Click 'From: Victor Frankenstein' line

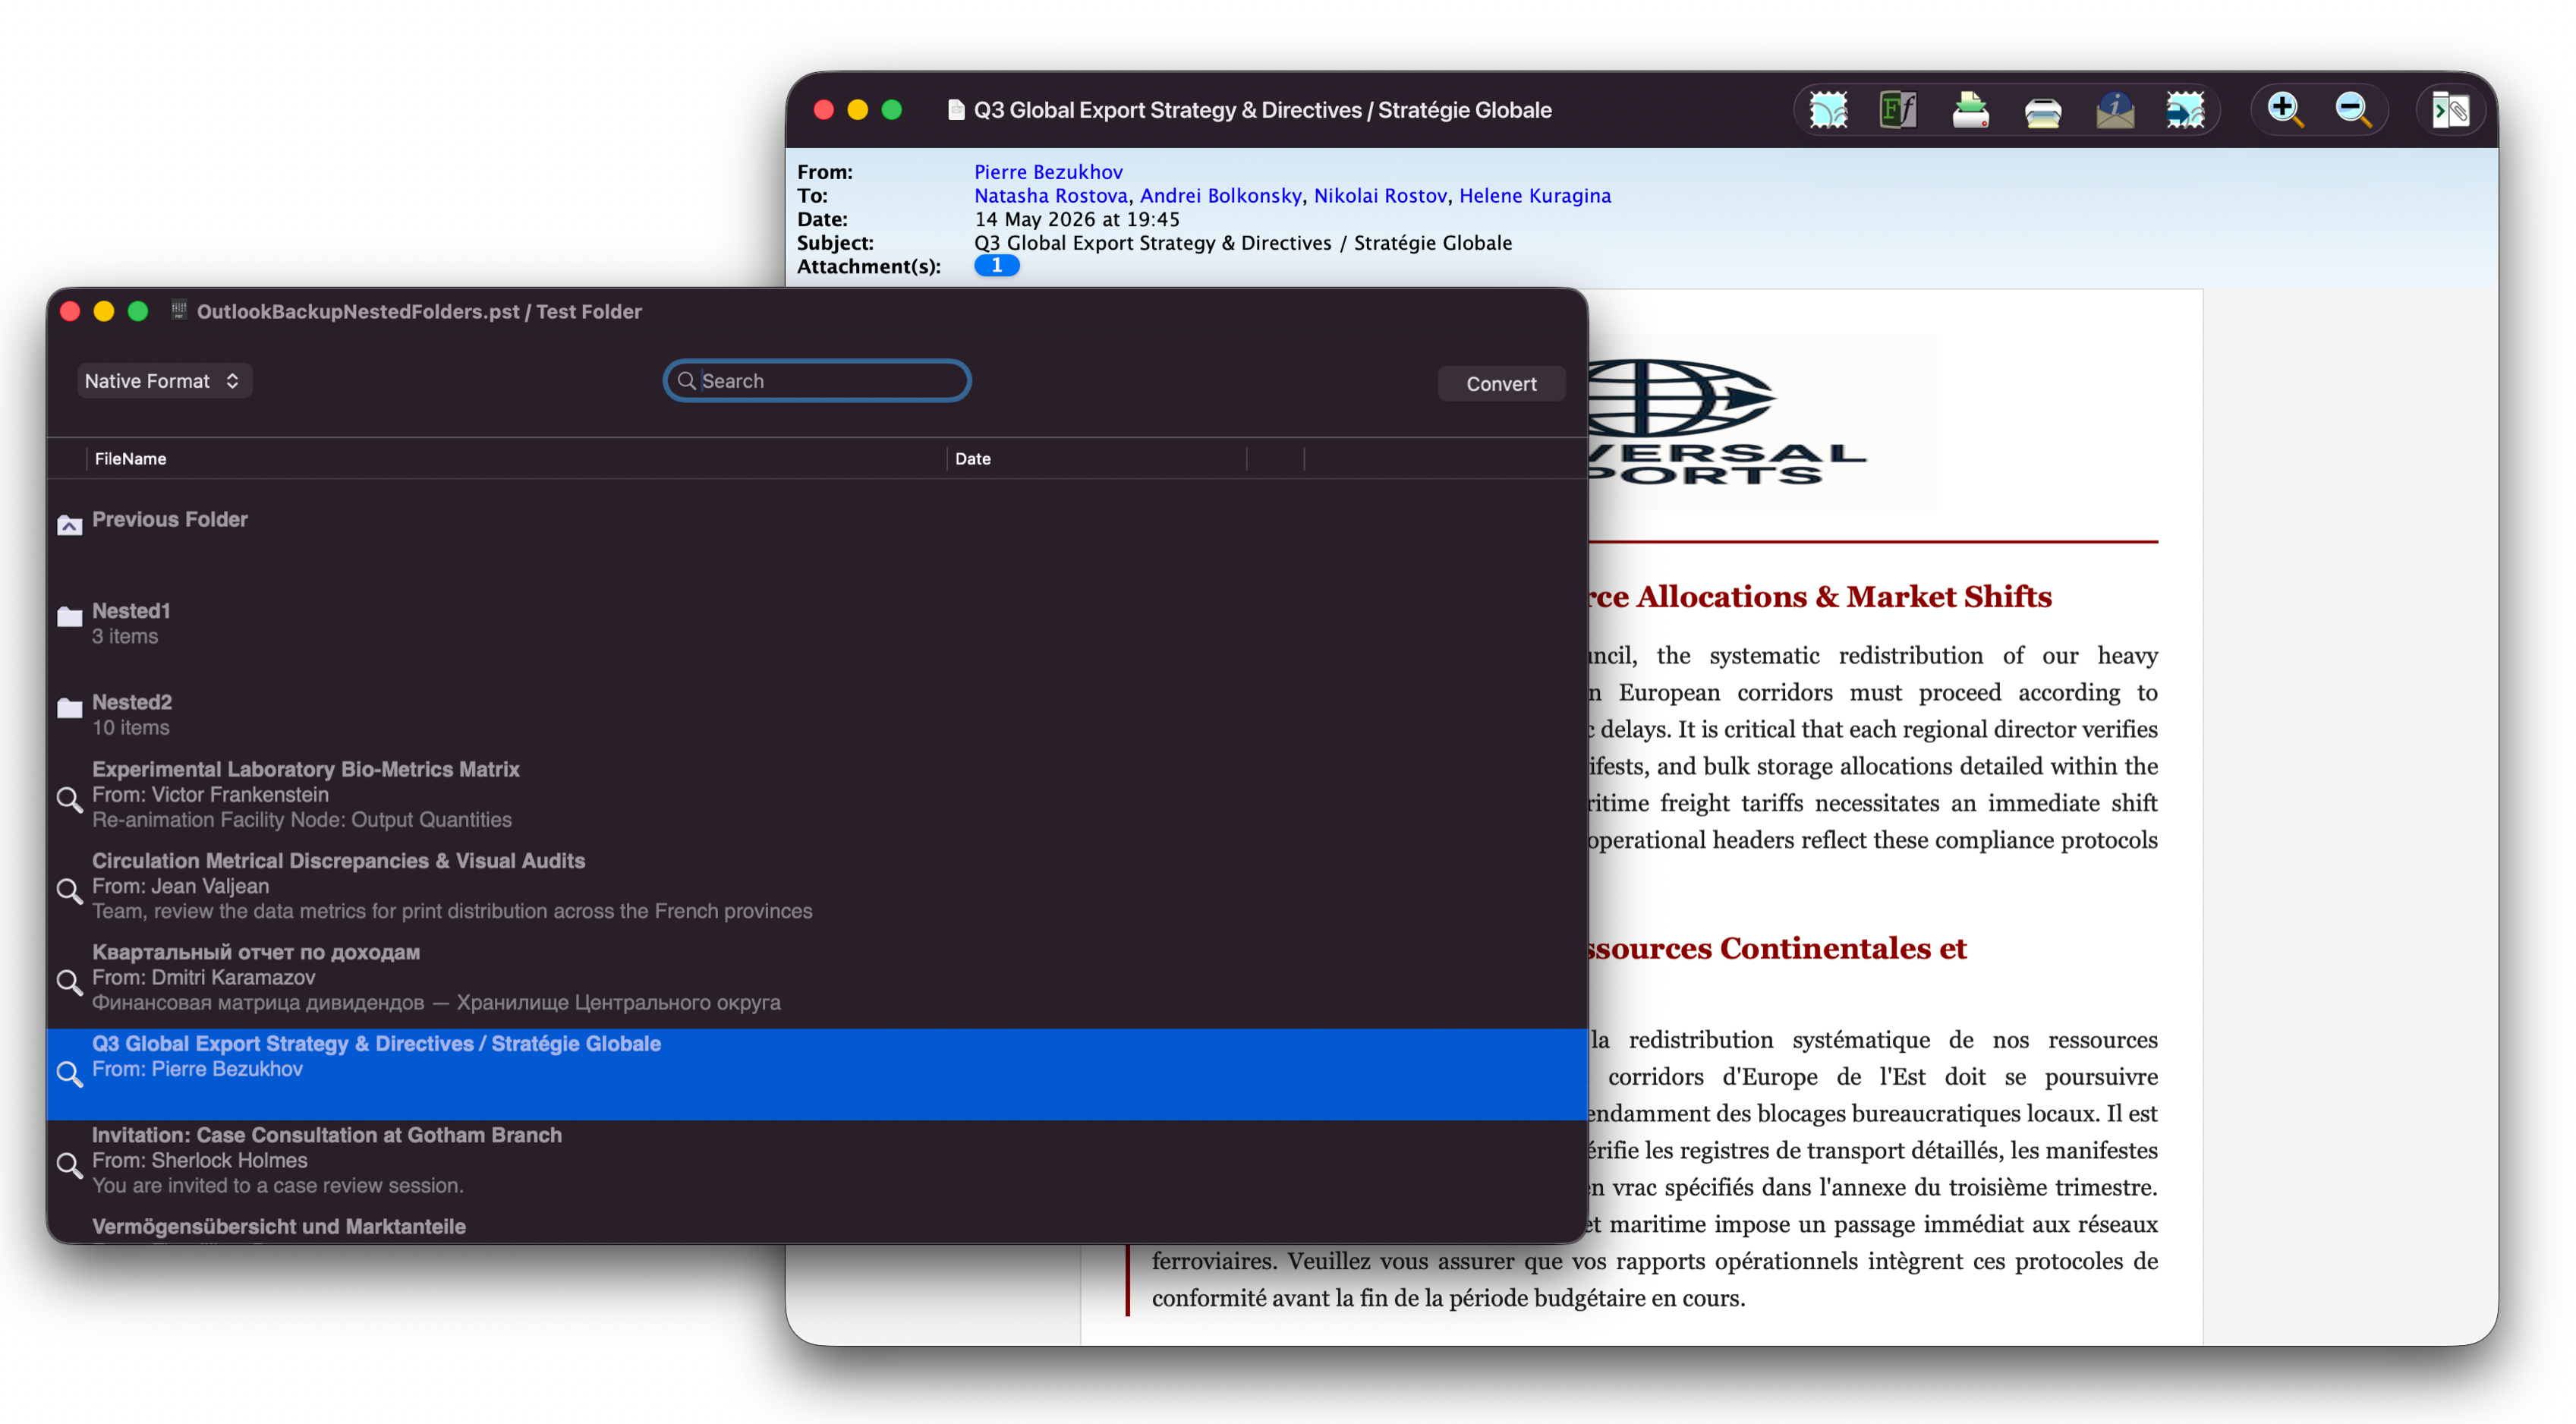[x=210, y=795]
